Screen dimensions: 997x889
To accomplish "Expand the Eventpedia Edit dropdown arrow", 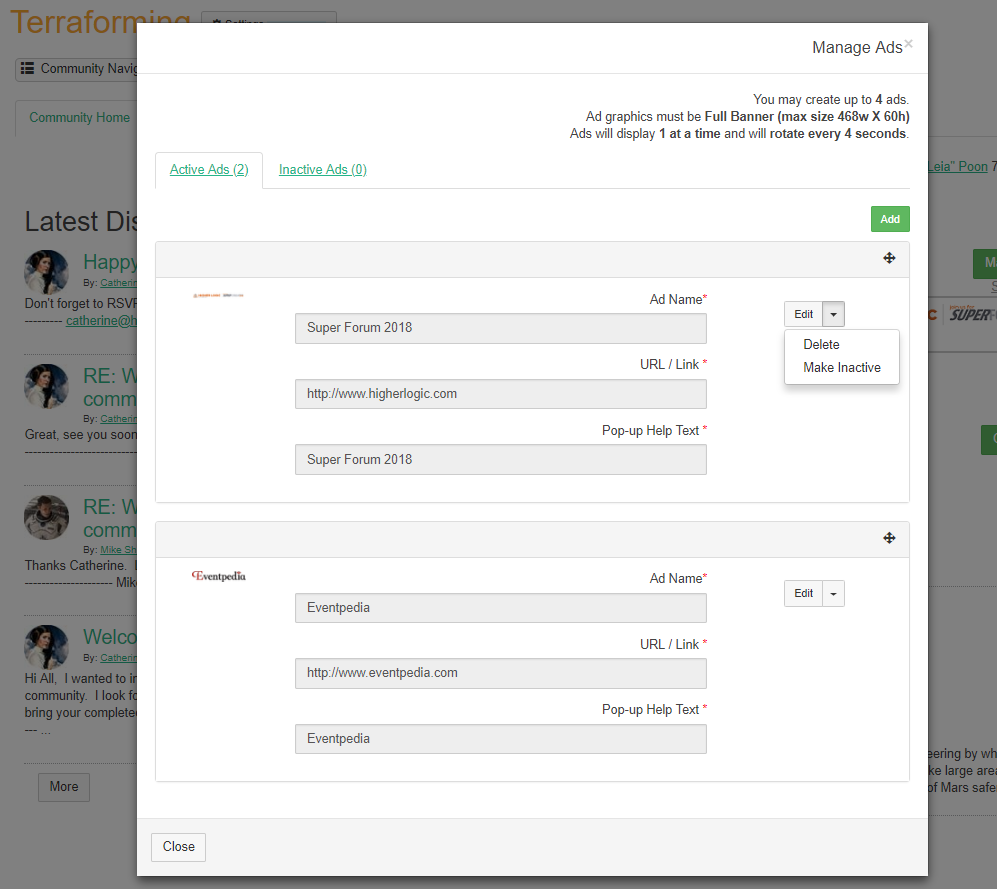I will point(835,594).
